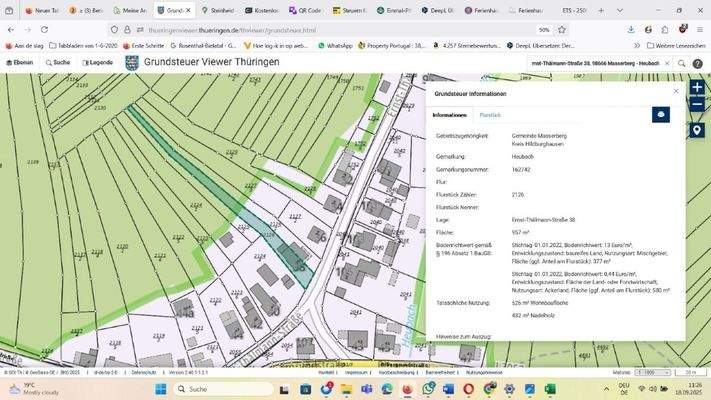Click the blue icon button in info panel
Screen dimensions: 711x400
(661, 116)
